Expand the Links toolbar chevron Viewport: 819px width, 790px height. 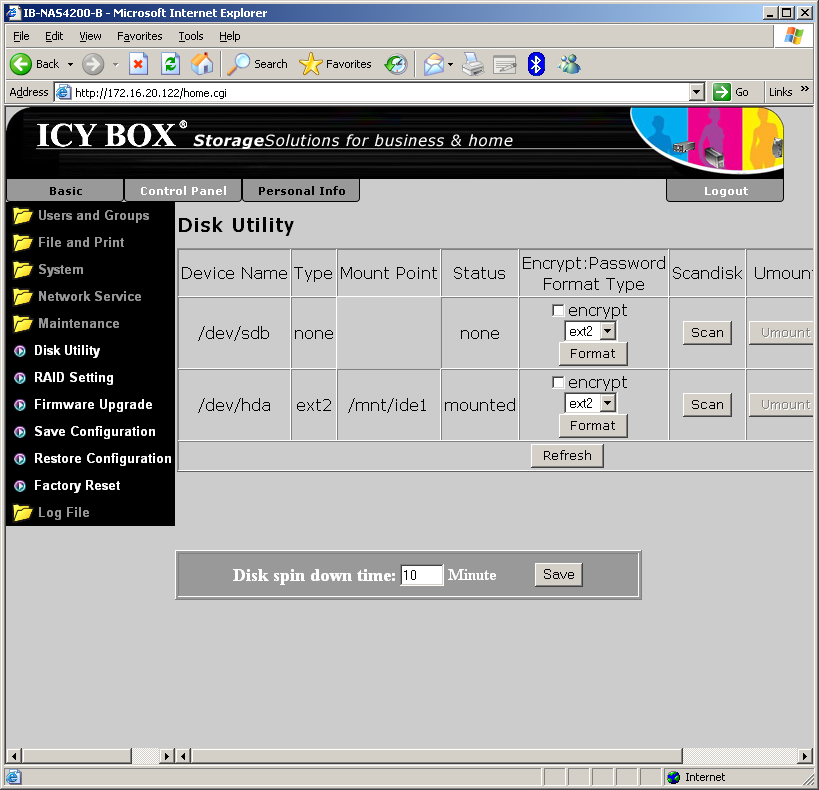(x=805, y=89)
